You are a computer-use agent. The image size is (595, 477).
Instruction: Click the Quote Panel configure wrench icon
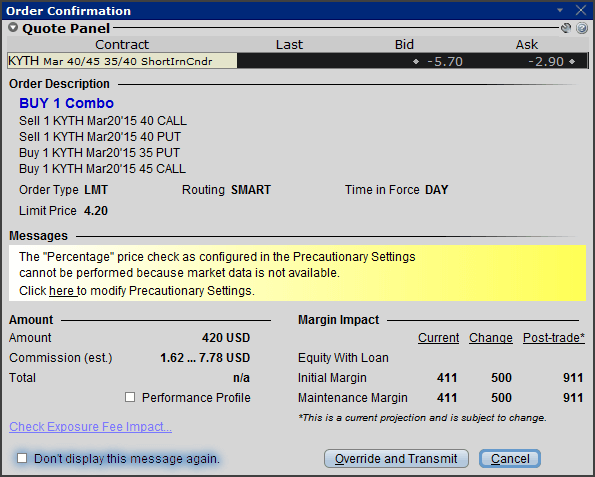[566, 28]
